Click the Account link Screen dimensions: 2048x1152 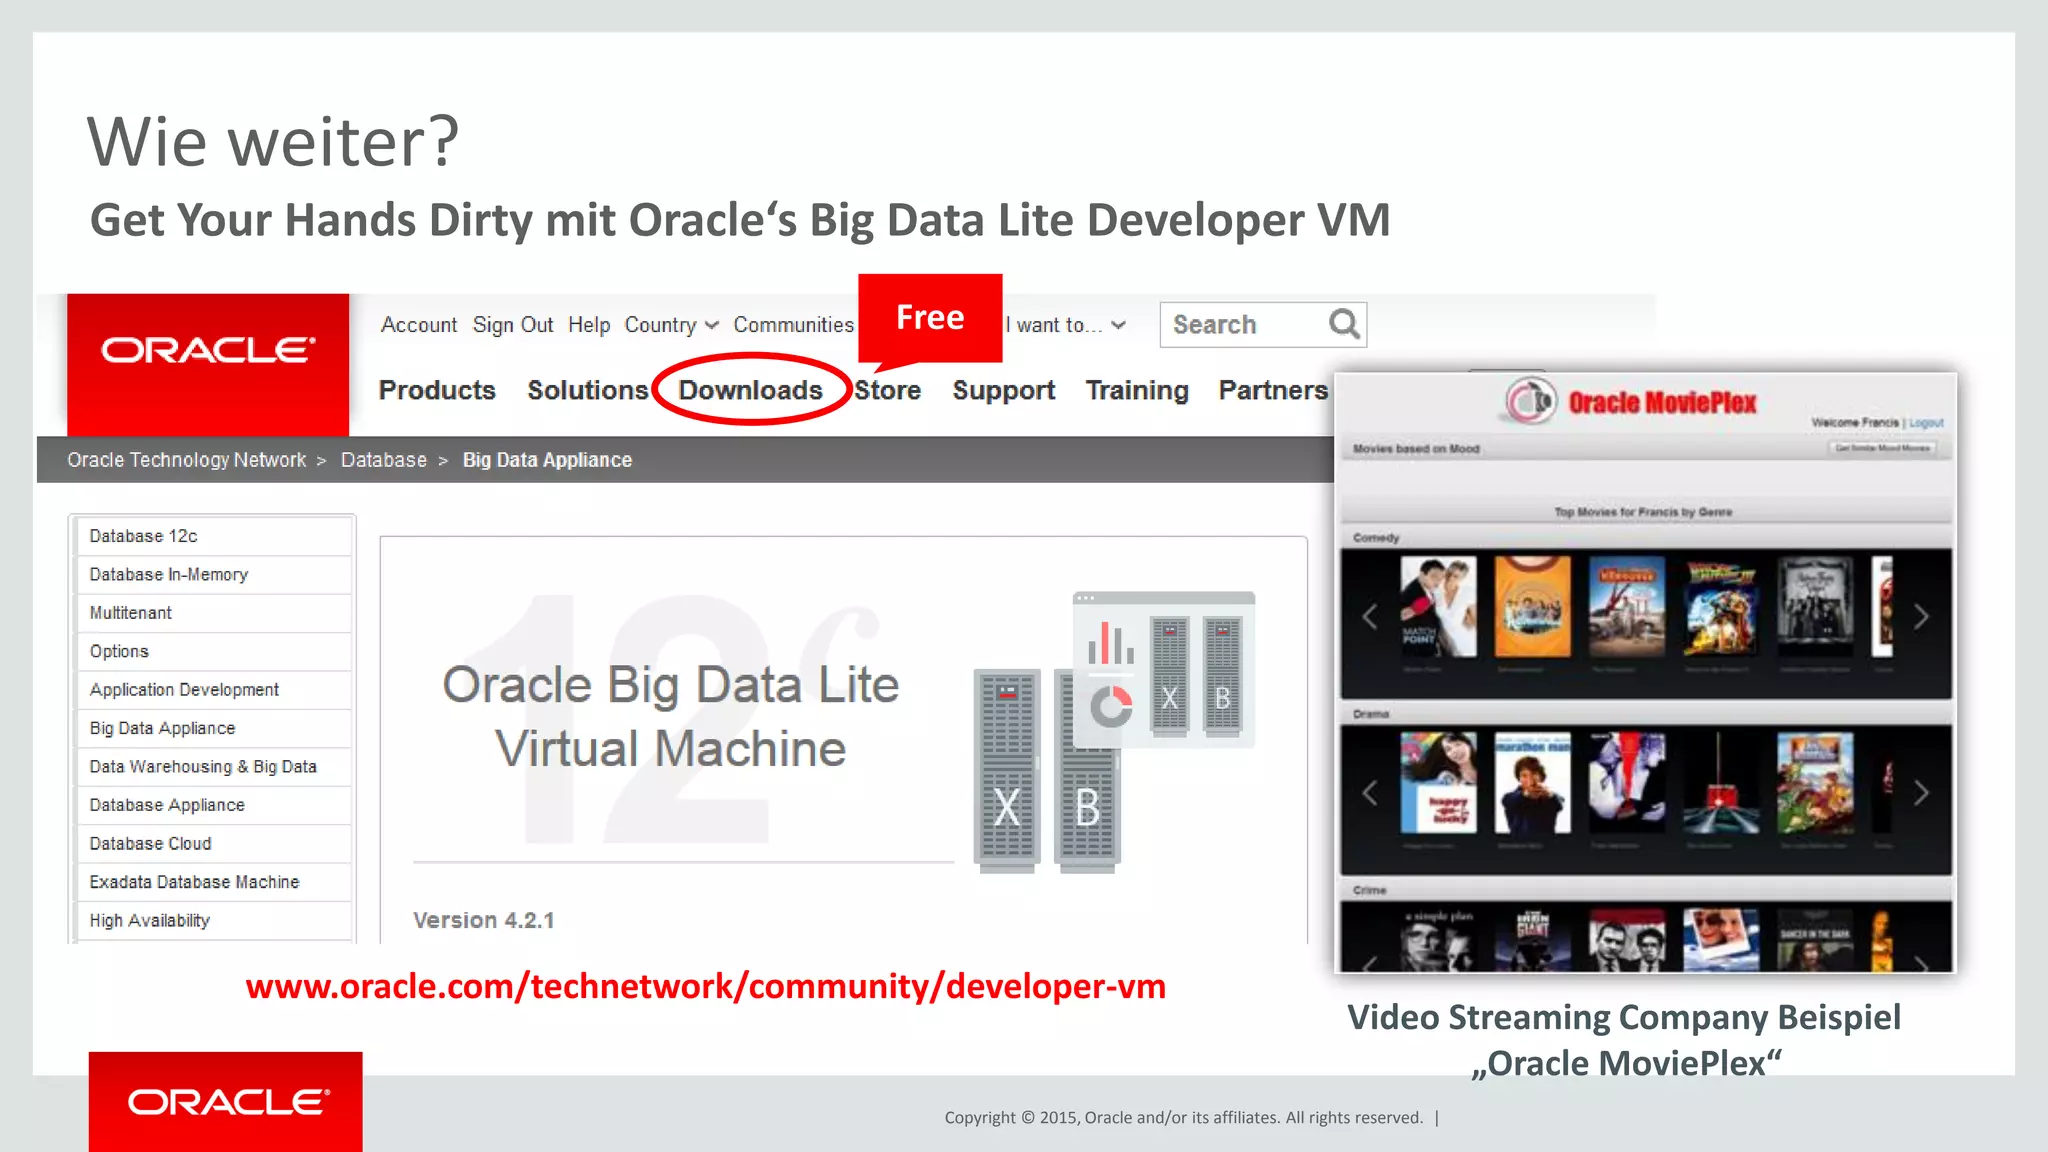[x=419, y=325]
